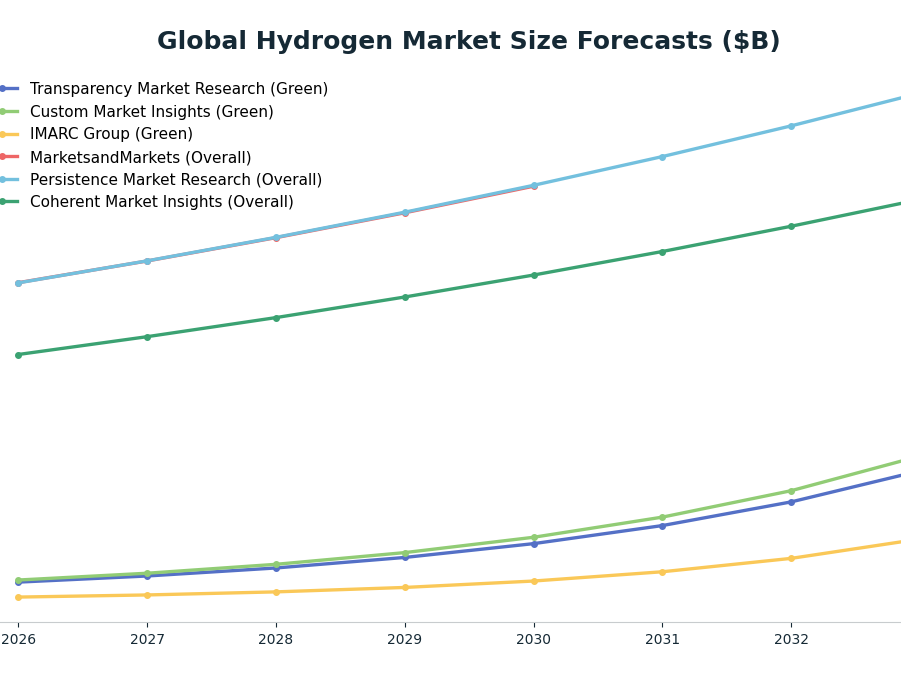
Task: Click Coherent Market Insights data point at 2026
Action: pyautogui.click(x=18, y=355)
